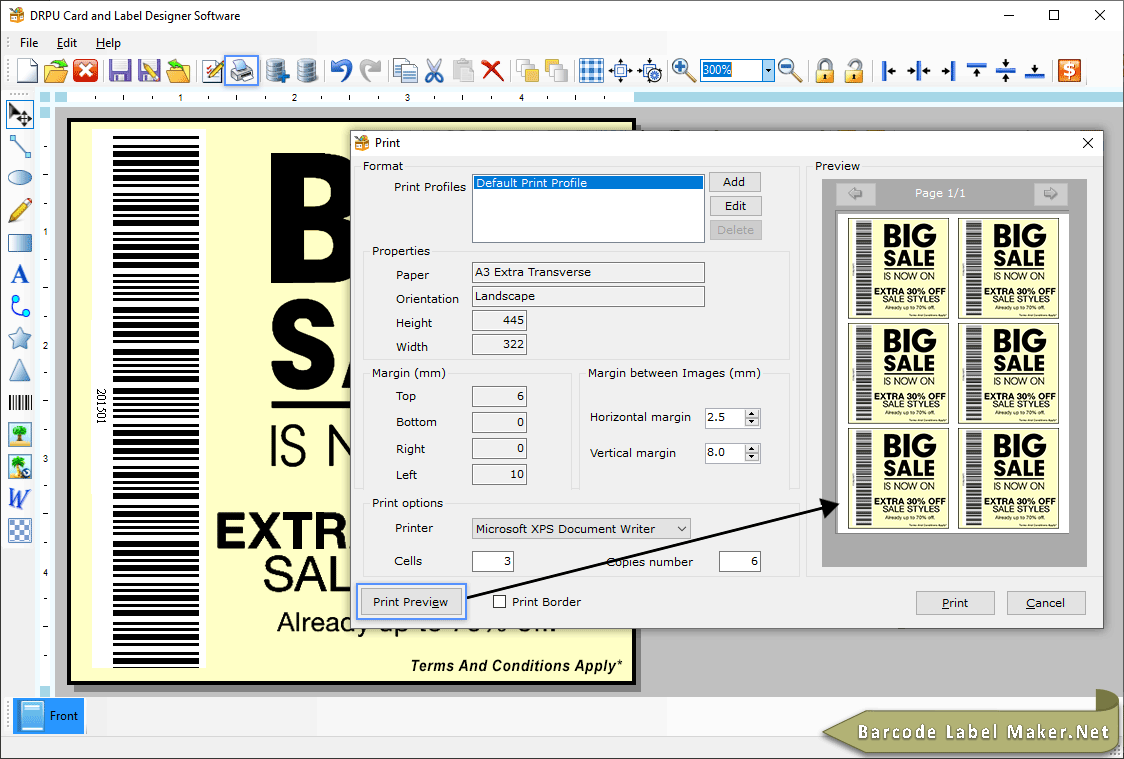Click the Copies number input field
Image resolution: width=1124 pixels, height=759 pixels.
pos(740,561)
